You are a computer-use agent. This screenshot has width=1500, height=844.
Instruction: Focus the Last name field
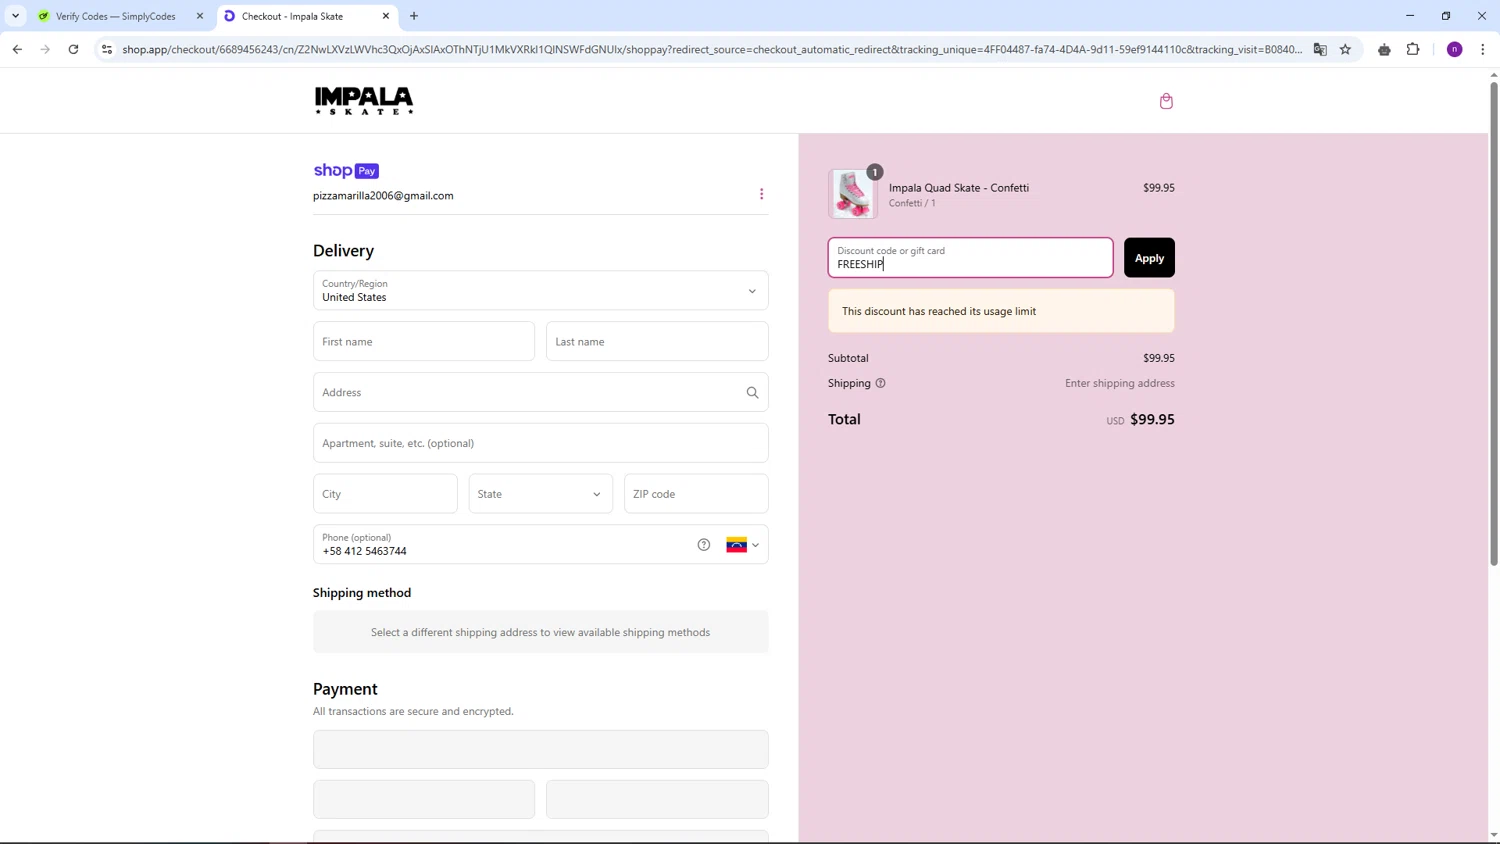click(x=657, y=341)
